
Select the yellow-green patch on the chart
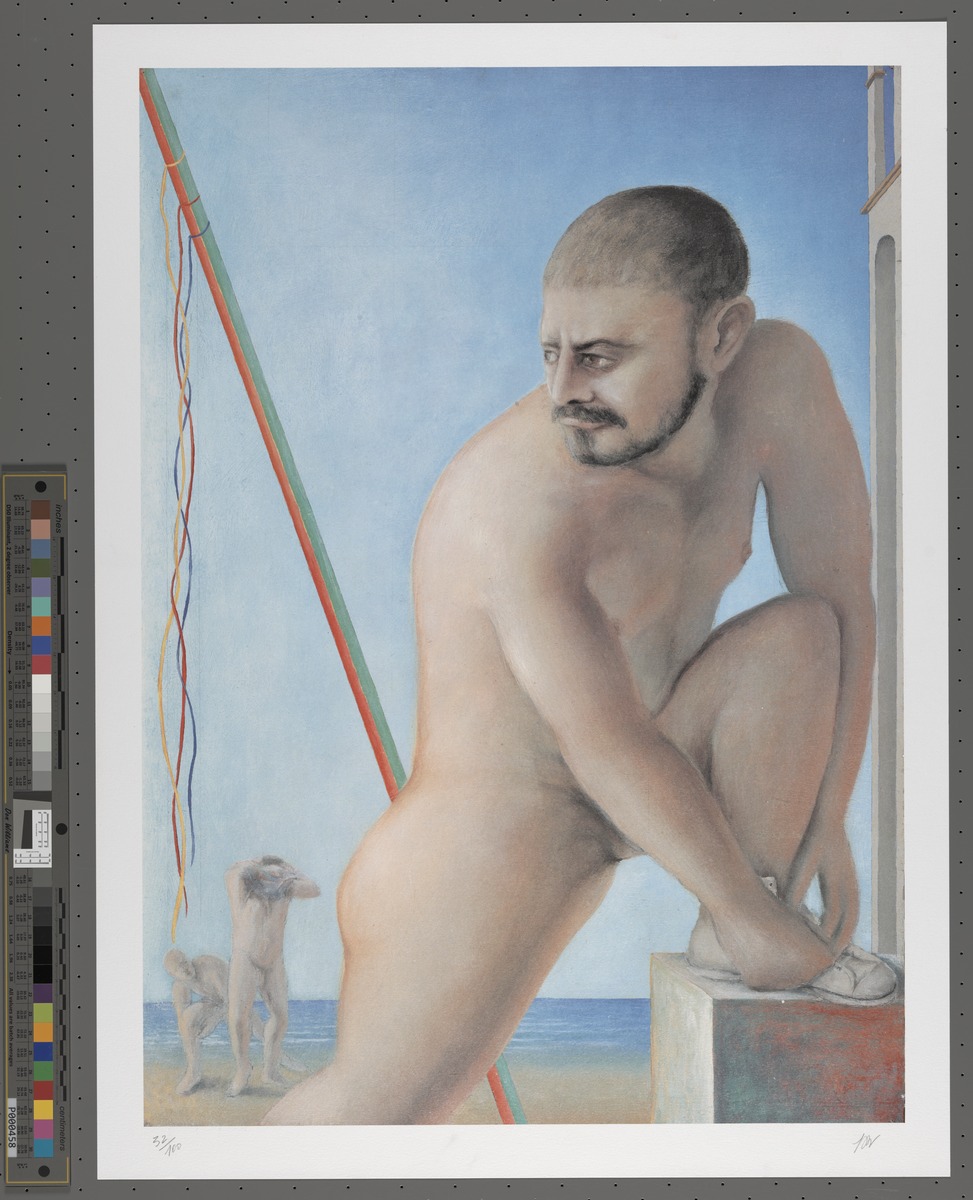(43, 1012)
